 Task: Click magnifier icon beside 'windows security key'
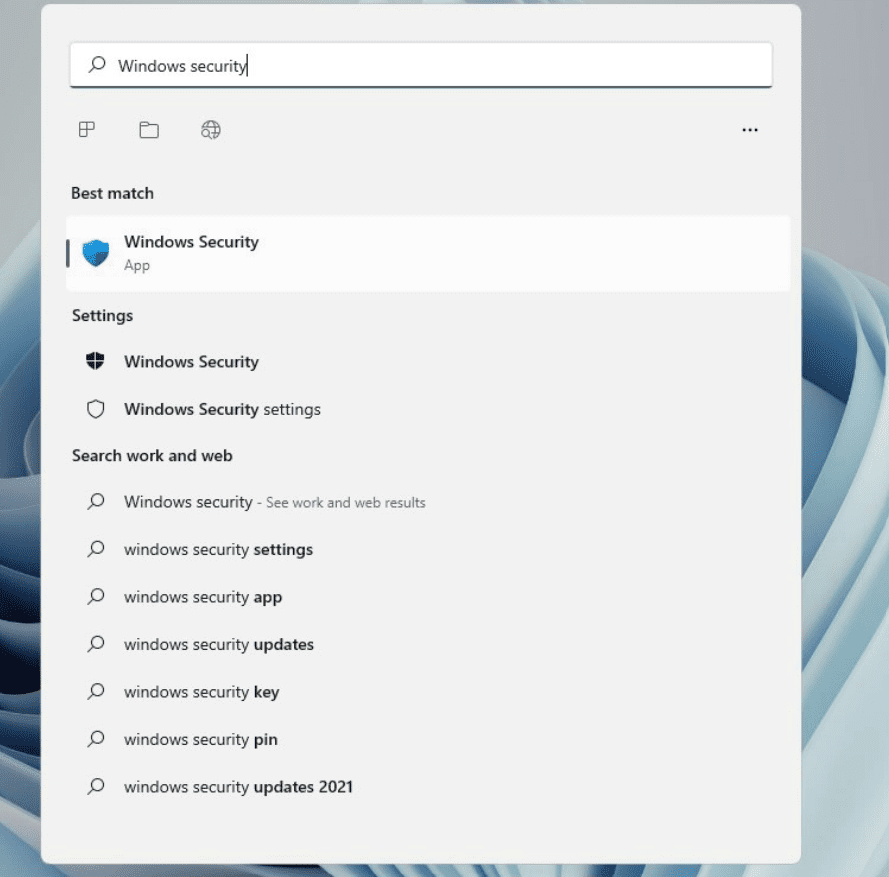click(x=96, y=691)
